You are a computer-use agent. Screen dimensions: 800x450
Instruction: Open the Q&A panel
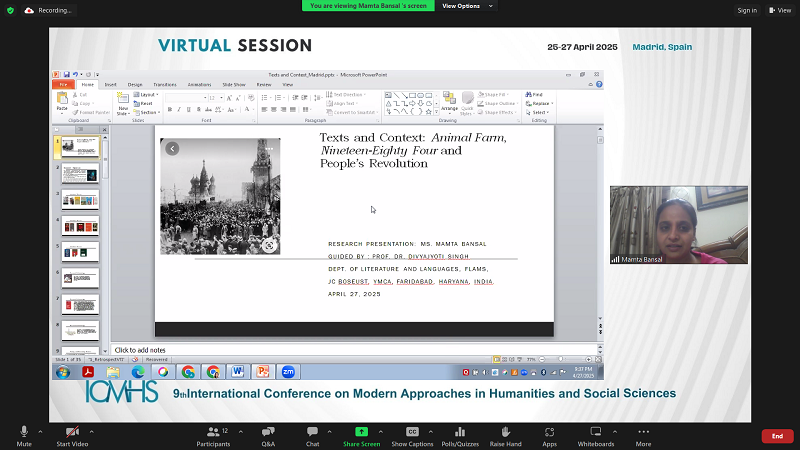pyautogui.click(x=268, y=432)
